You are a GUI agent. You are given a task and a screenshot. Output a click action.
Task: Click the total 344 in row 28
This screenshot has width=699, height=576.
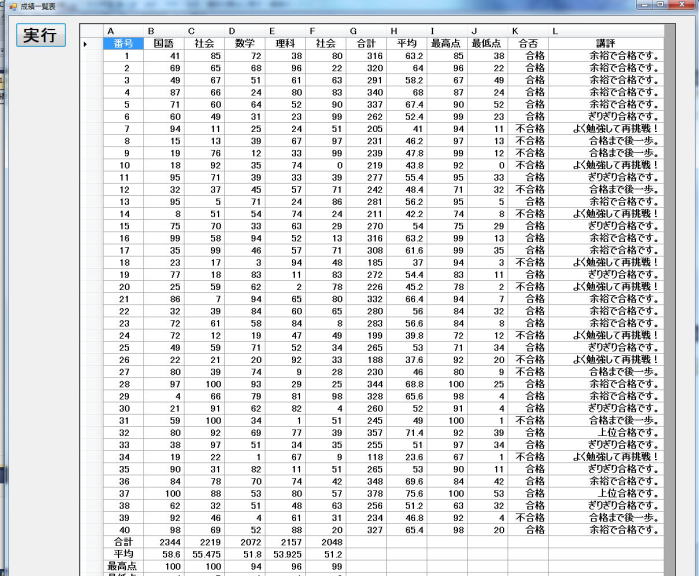[x=366, y=384]
